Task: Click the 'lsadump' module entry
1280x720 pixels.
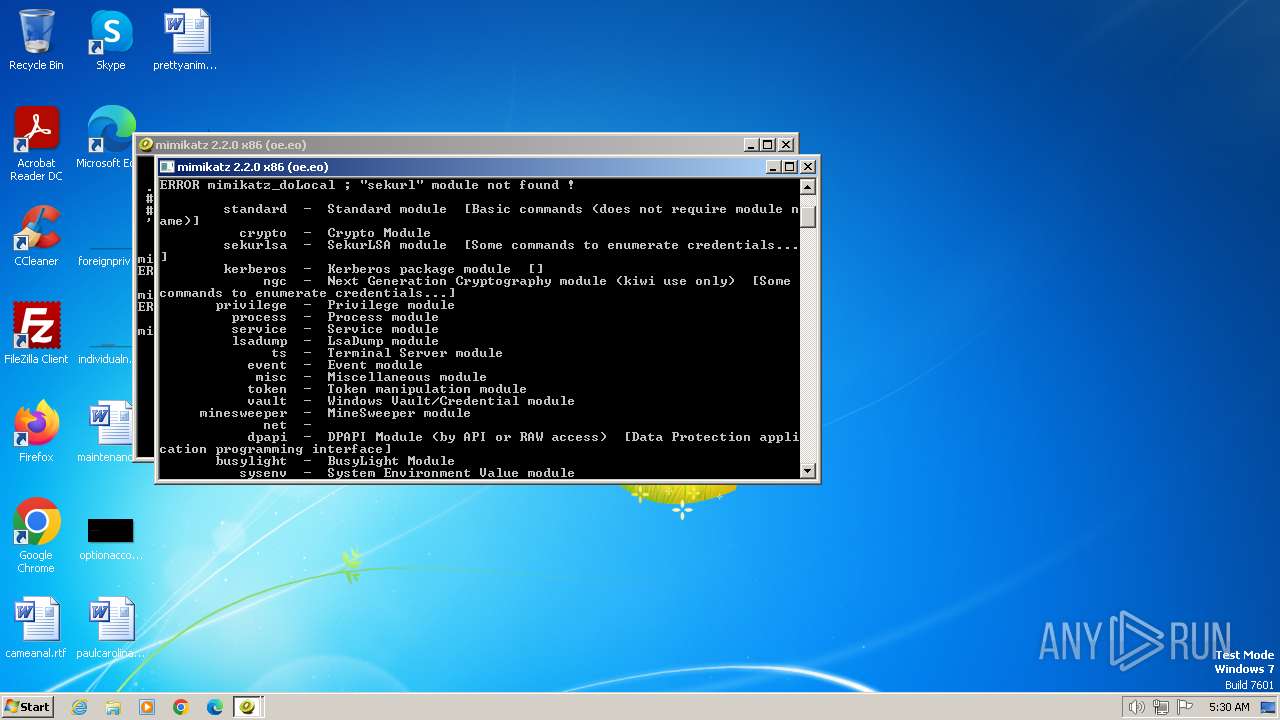Action: pos(335,341)
